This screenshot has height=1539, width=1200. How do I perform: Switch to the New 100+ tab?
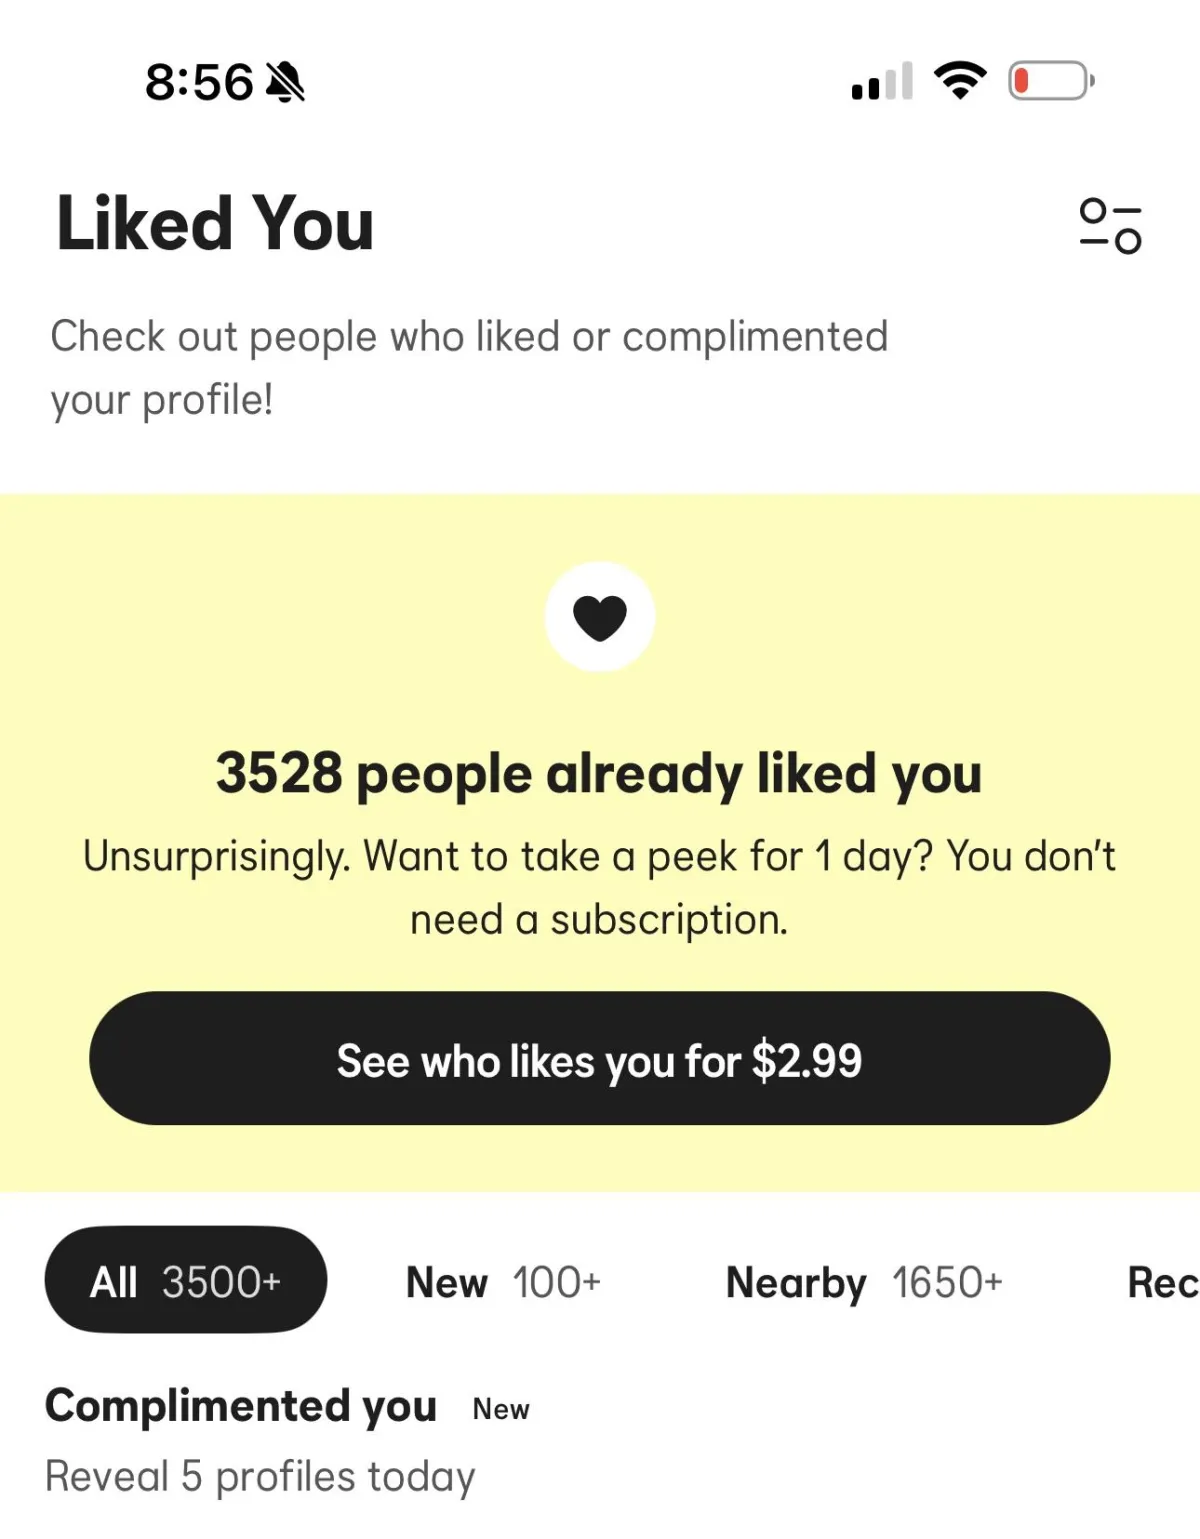(503, 1282)
